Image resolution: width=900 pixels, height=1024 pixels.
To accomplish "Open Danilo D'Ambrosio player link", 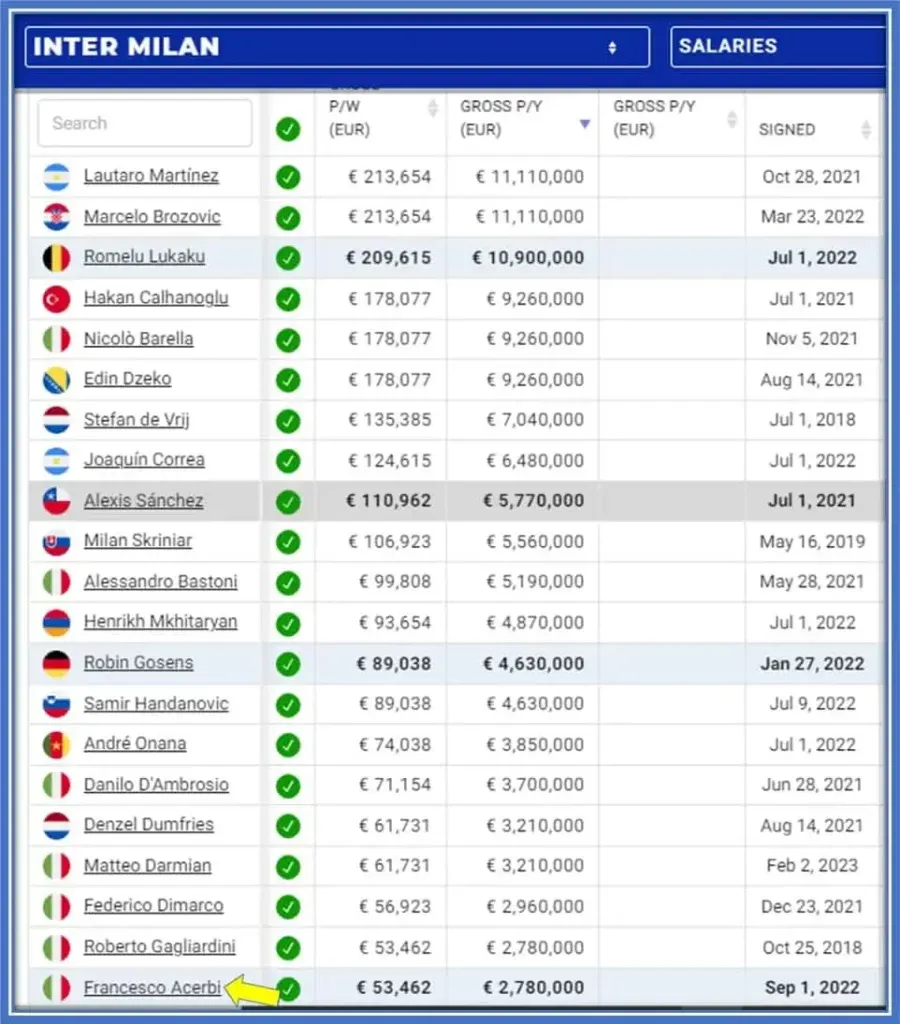I will (156, 784).
